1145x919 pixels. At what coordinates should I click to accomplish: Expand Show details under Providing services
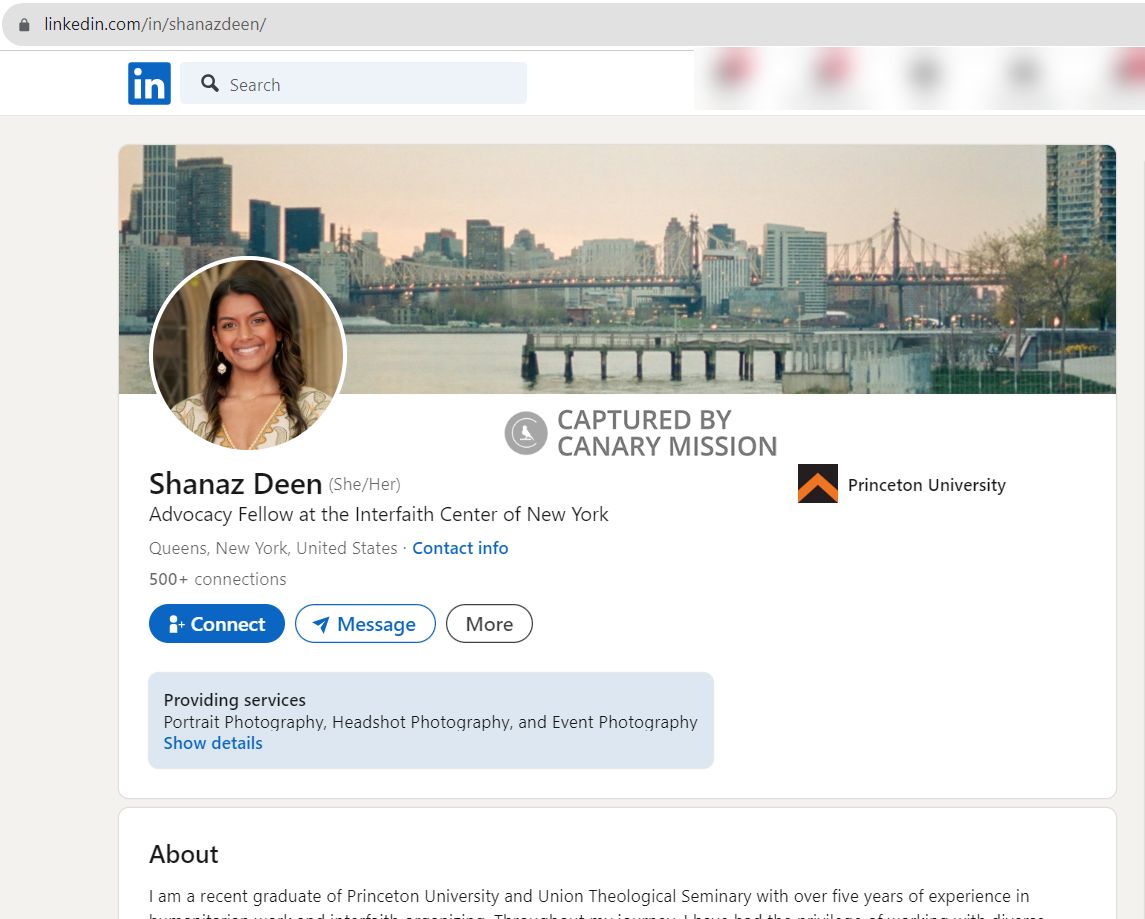213,742
